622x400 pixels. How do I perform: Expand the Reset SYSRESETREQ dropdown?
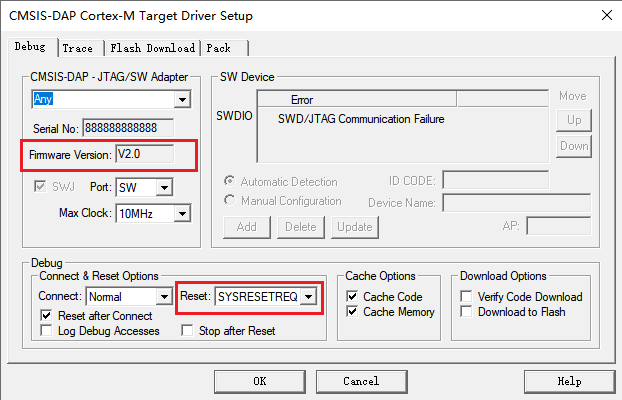coord(309,297)
